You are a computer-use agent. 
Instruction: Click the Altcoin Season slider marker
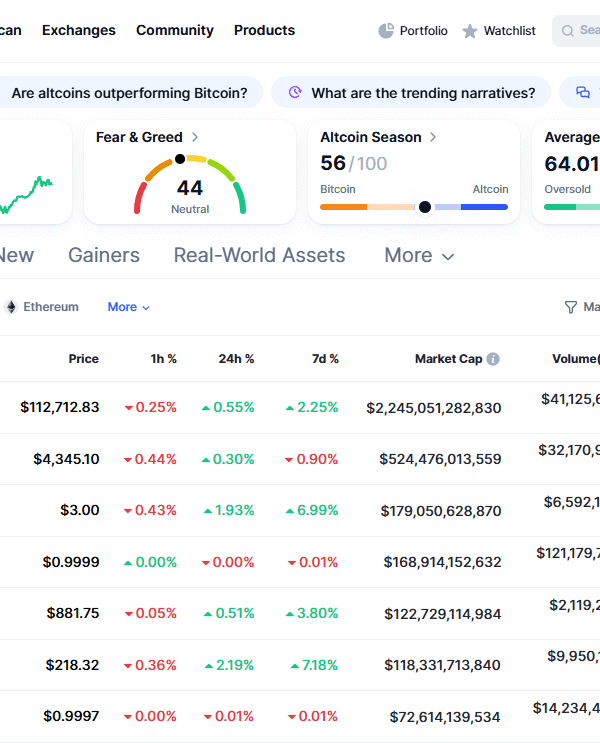[x=425, y=207]
